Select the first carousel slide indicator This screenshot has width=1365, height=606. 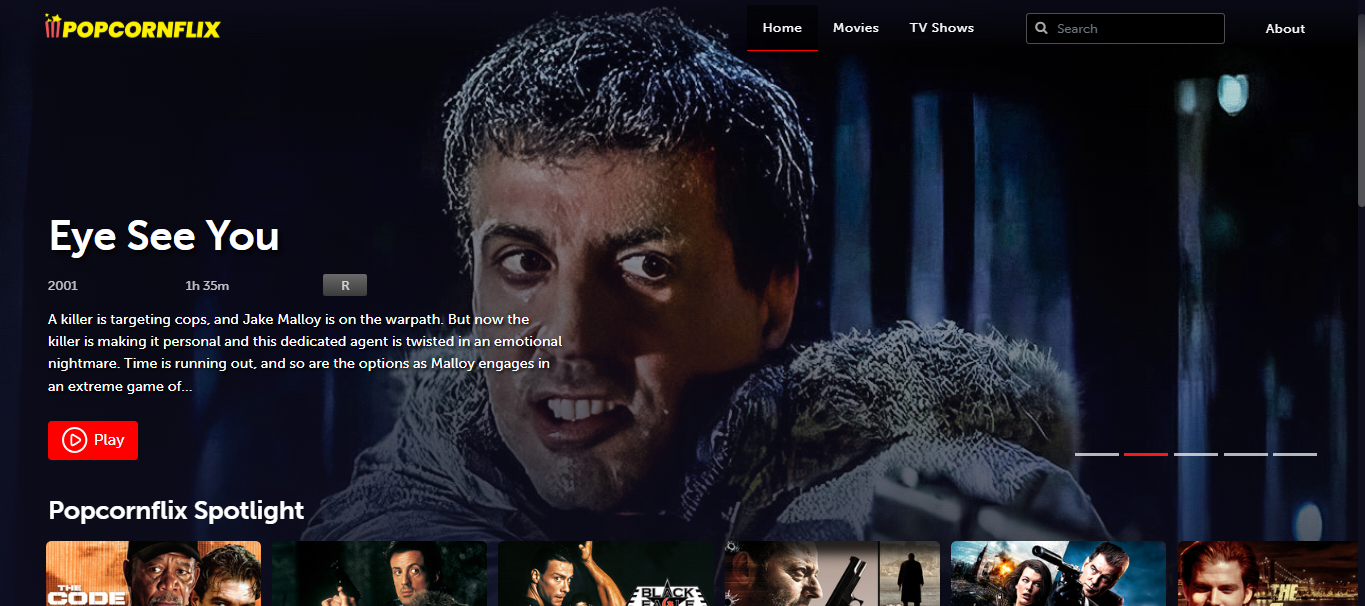(1097, 454)
